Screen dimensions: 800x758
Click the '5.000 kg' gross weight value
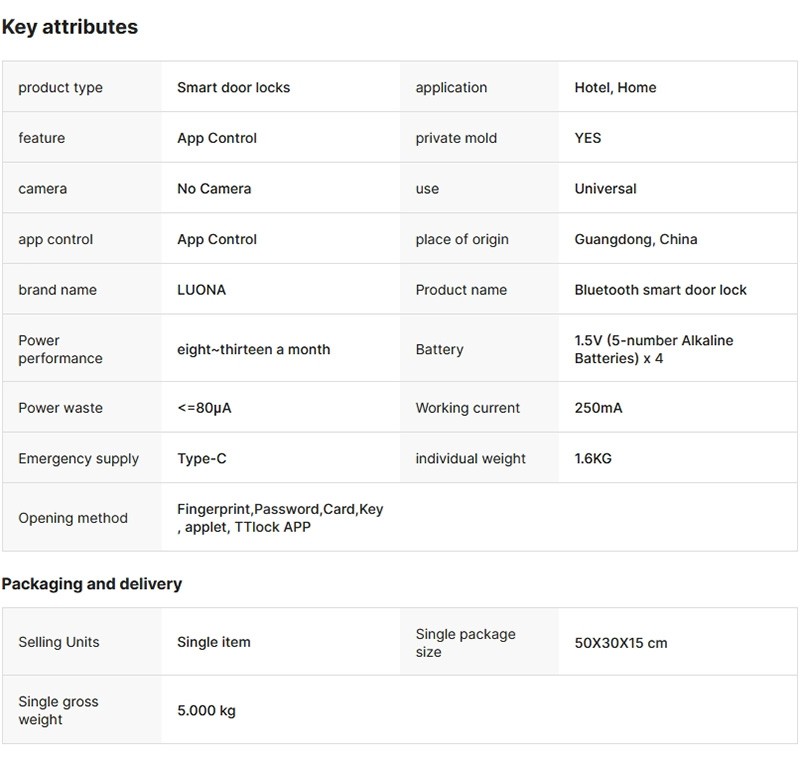click(x=206, y=711)
